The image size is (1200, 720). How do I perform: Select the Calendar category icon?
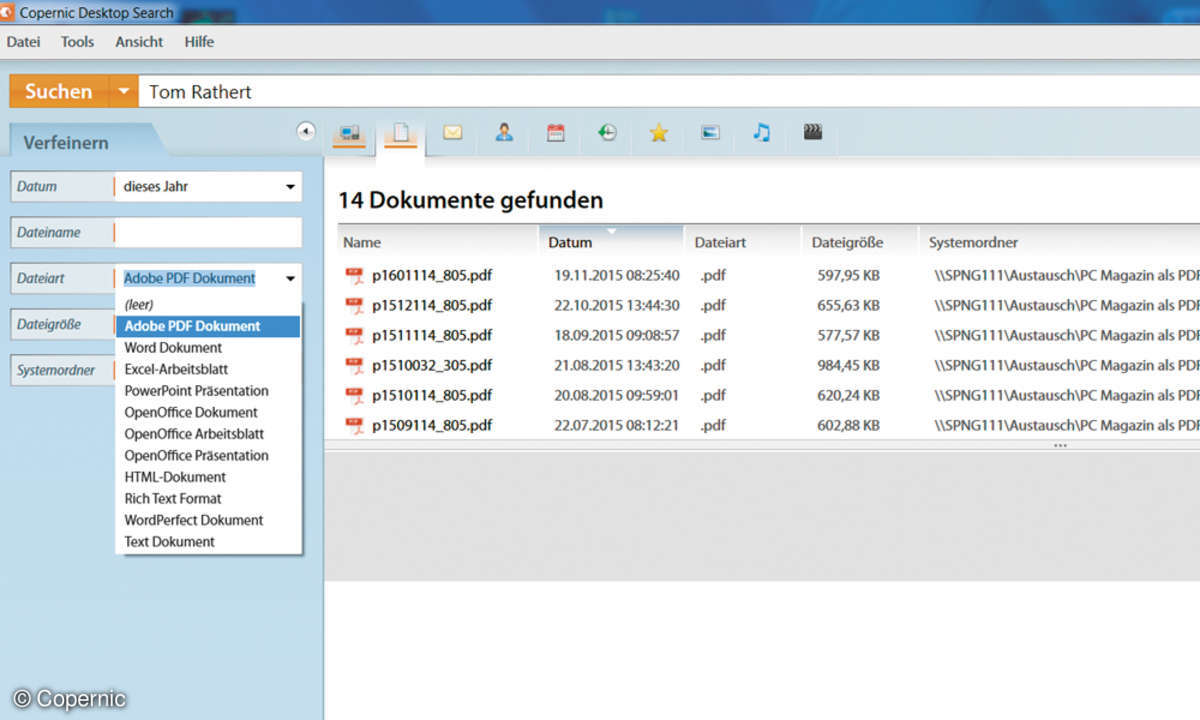555,132
